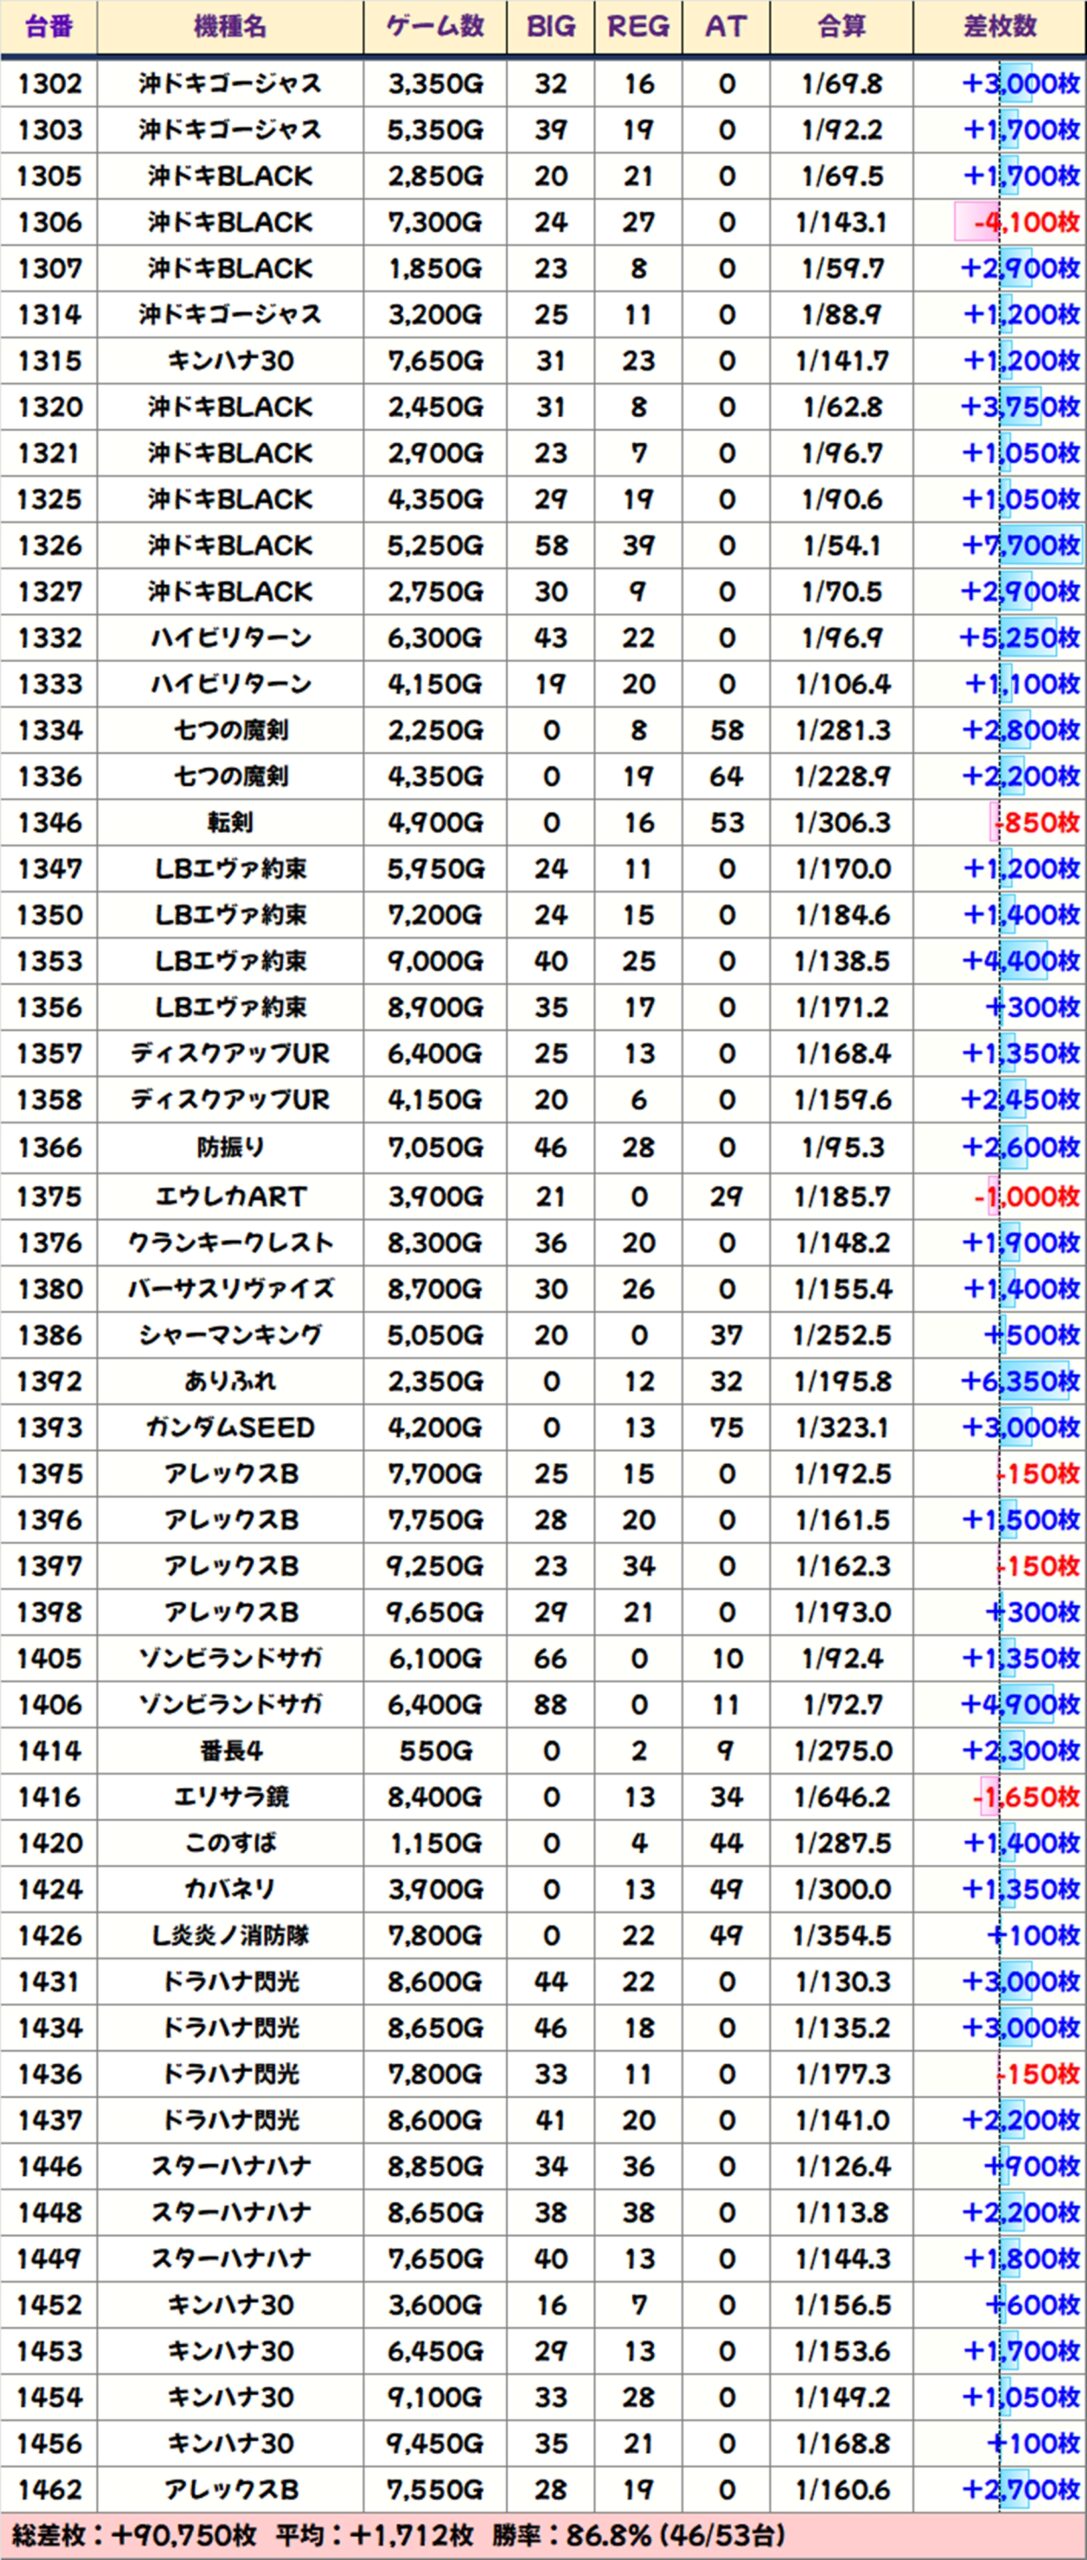This screenshot has width=1087, height=2560.
Task: Select ハイビリターン name in row 1332
Action: point(230,638)
